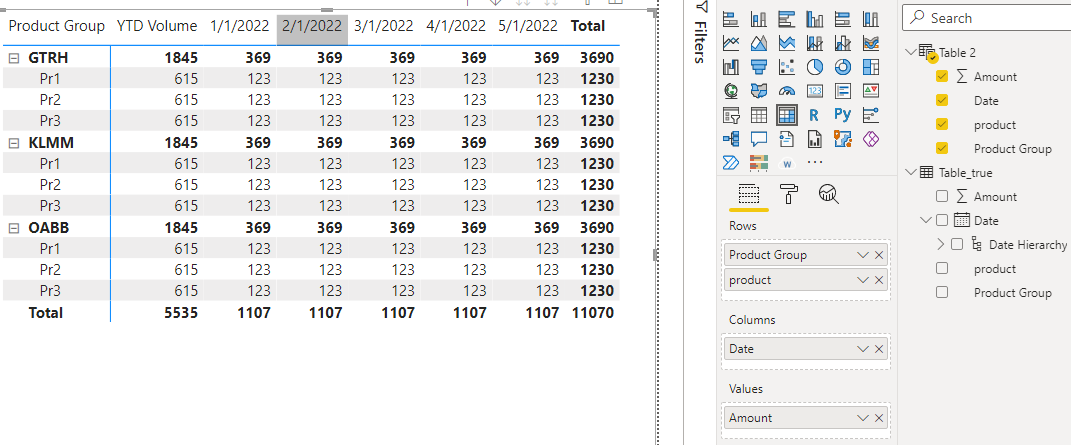The height and width of the screenshot is (445, 1071).
Task: Add a Donut chart visual
Action: click(x=843, y=67)
